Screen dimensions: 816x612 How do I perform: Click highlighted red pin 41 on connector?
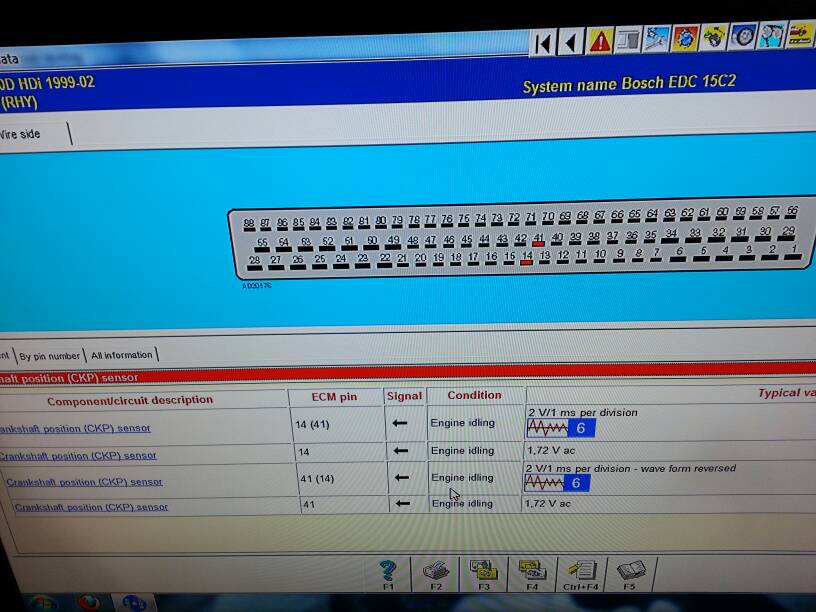click(538, 241)
